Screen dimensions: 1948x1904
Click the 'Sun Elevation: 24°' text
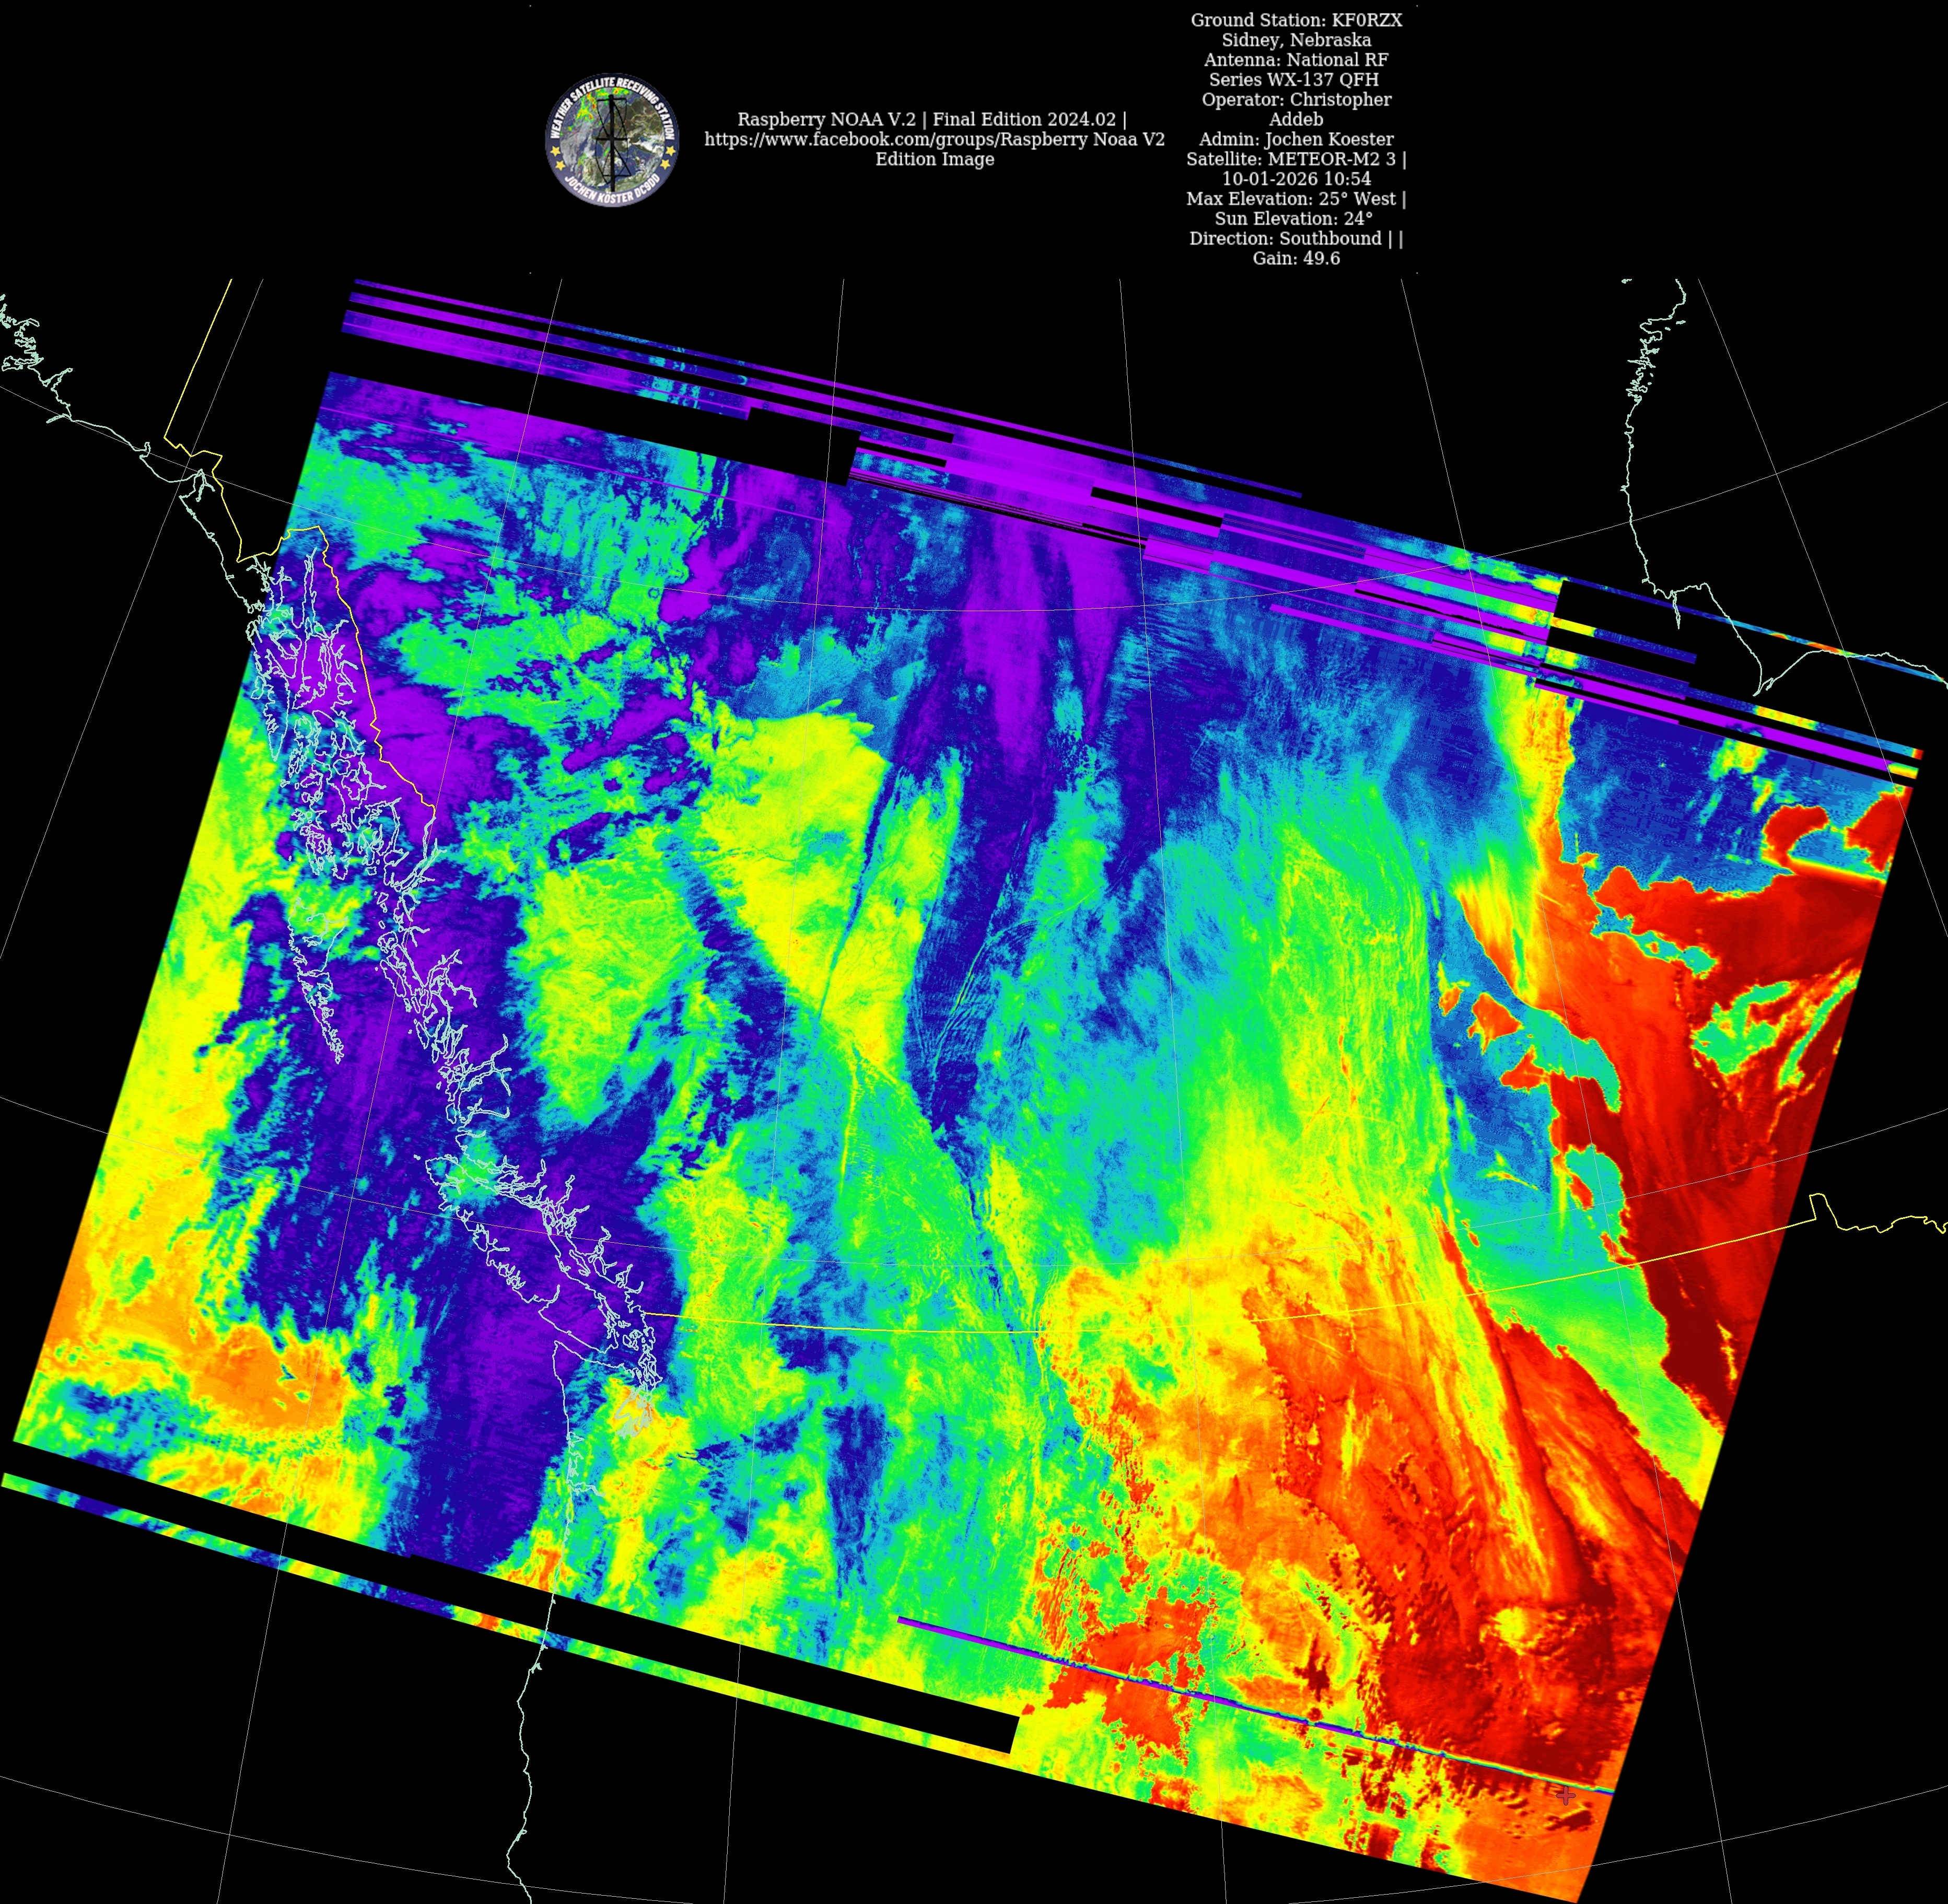(x=1294, y=219)
